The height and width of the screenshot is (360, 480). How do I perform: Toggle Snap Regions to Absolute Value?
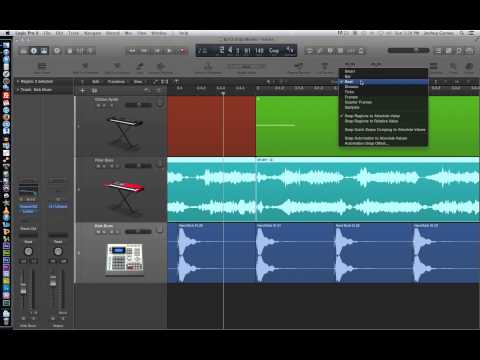pos(383,116)
